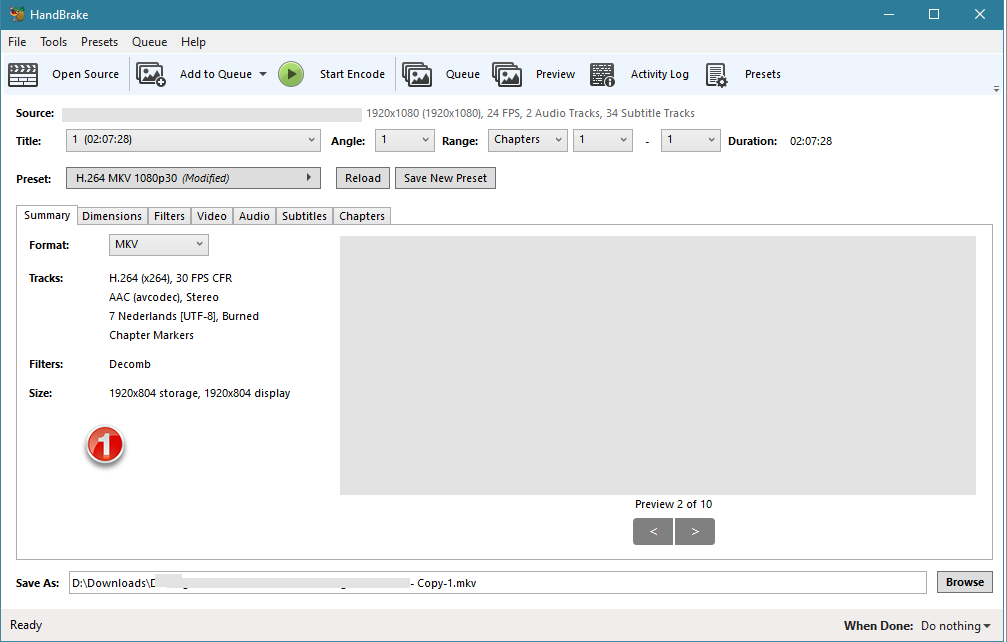The width and height of the screenshot is (1007, 642).
Task: Maximize the HandBrake window
Action: pos(934,14)
